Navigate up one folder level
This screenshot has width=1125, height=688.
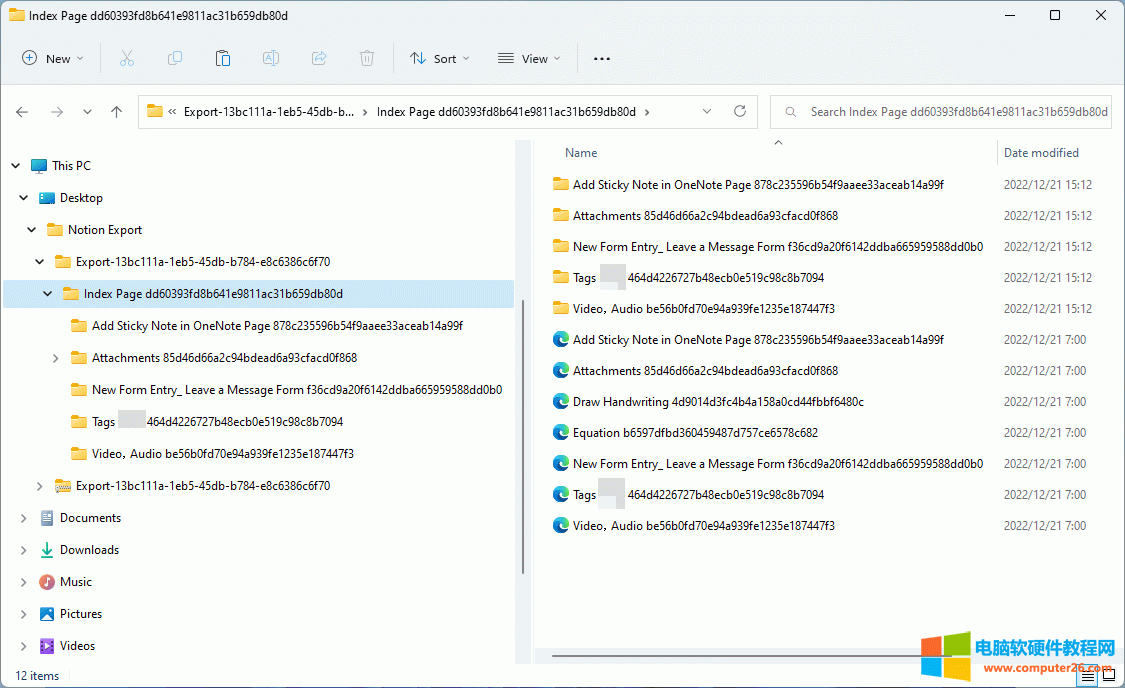click(116, 112)
